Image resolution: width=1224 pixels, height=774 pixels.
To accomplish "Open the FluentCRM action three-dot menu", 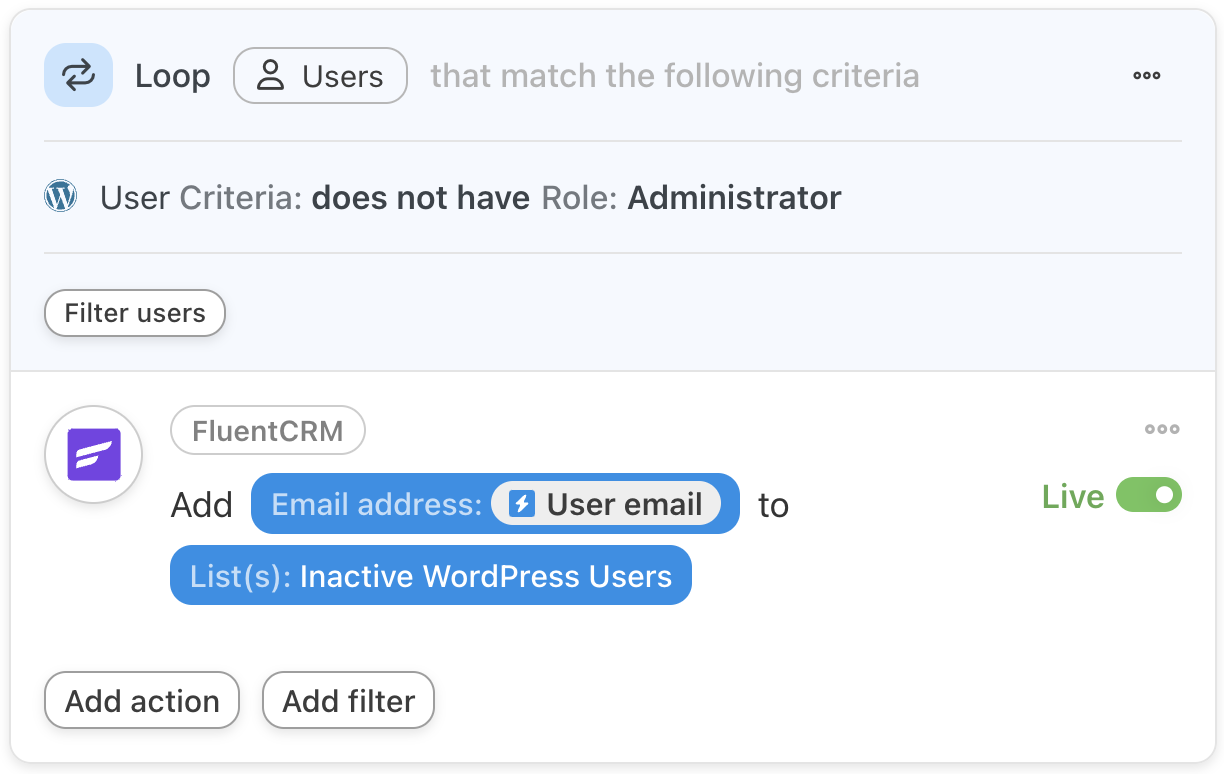I will [1162, 429].
